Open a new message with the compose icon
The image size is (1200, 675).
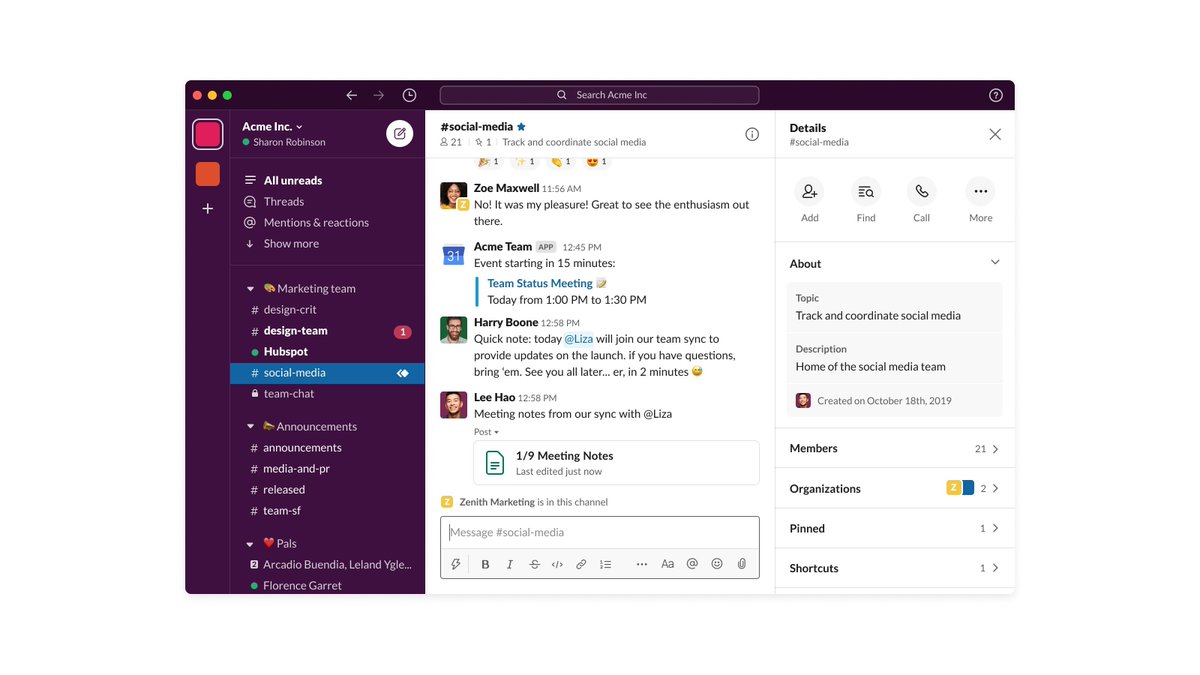[x=399, y=133]
